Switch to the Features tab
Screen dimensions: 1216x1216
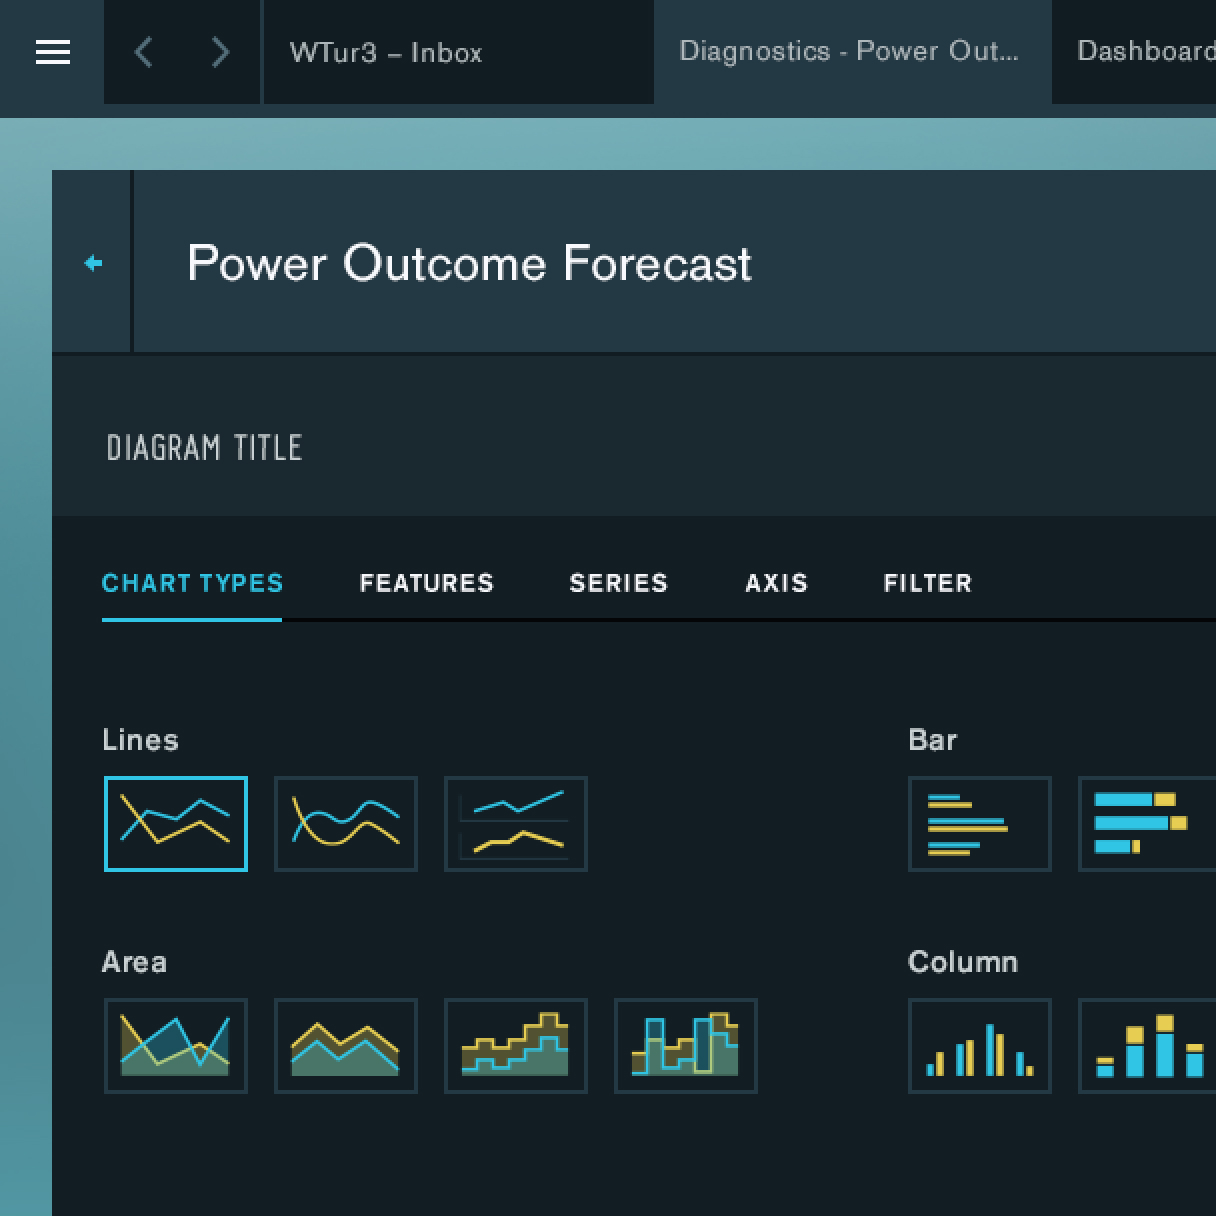click(x=427, y=583)
